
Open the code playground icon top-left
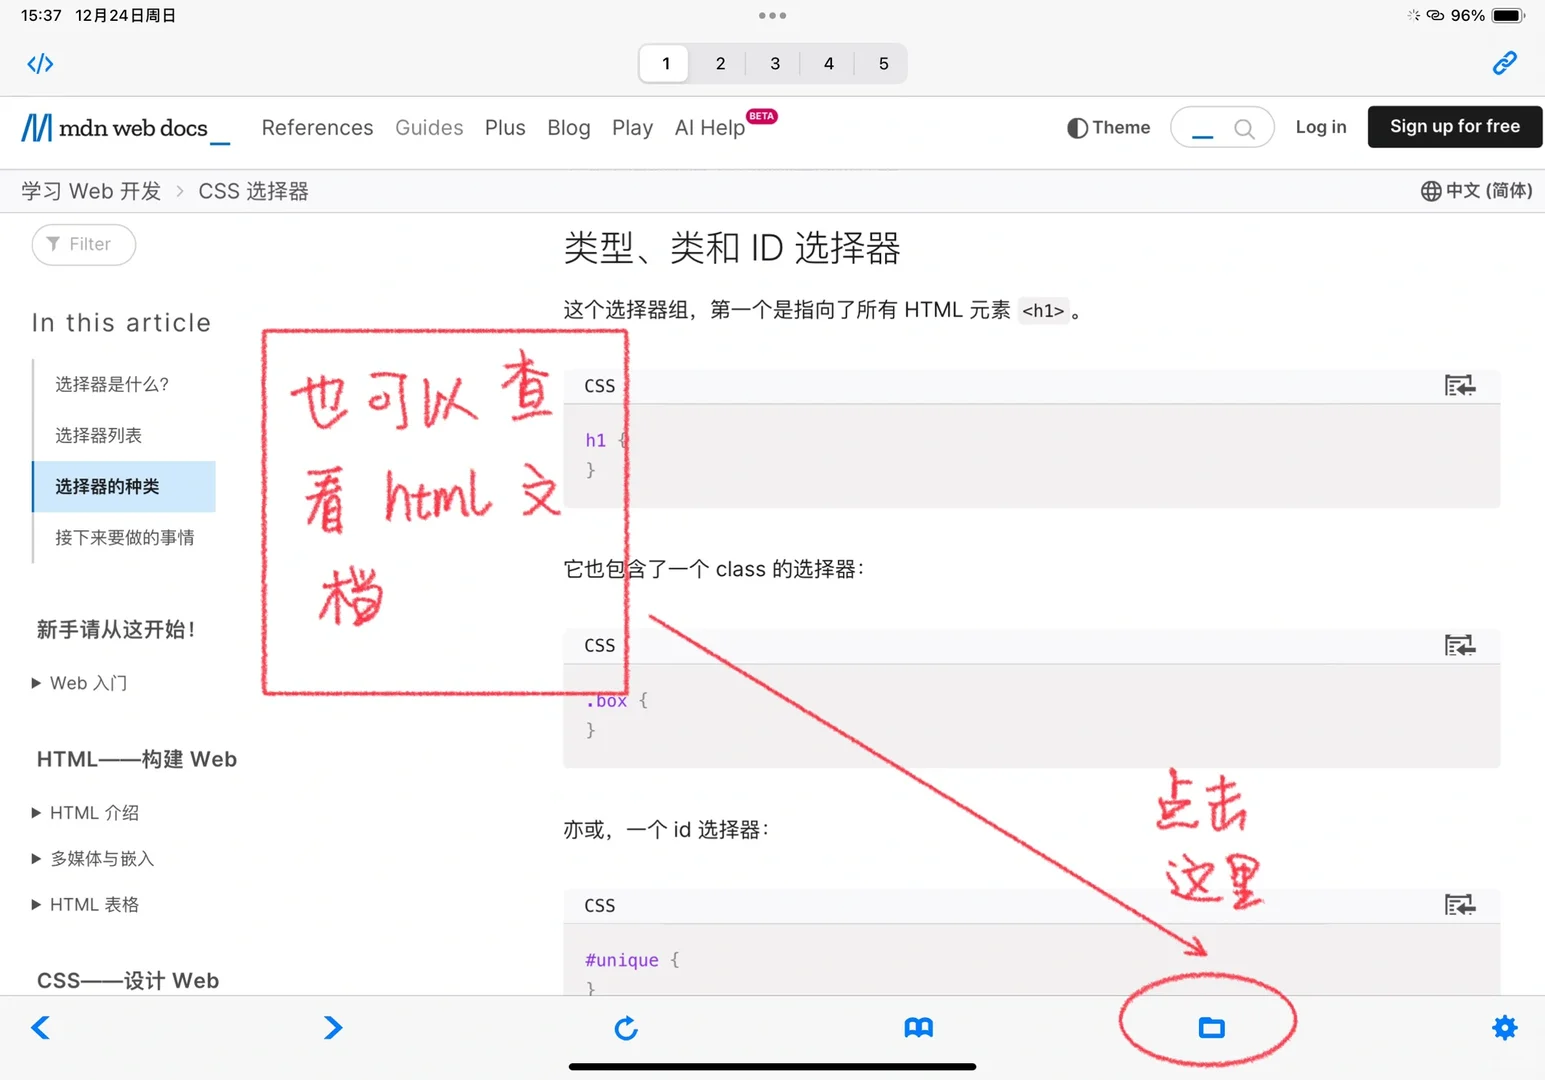[40, 63]
